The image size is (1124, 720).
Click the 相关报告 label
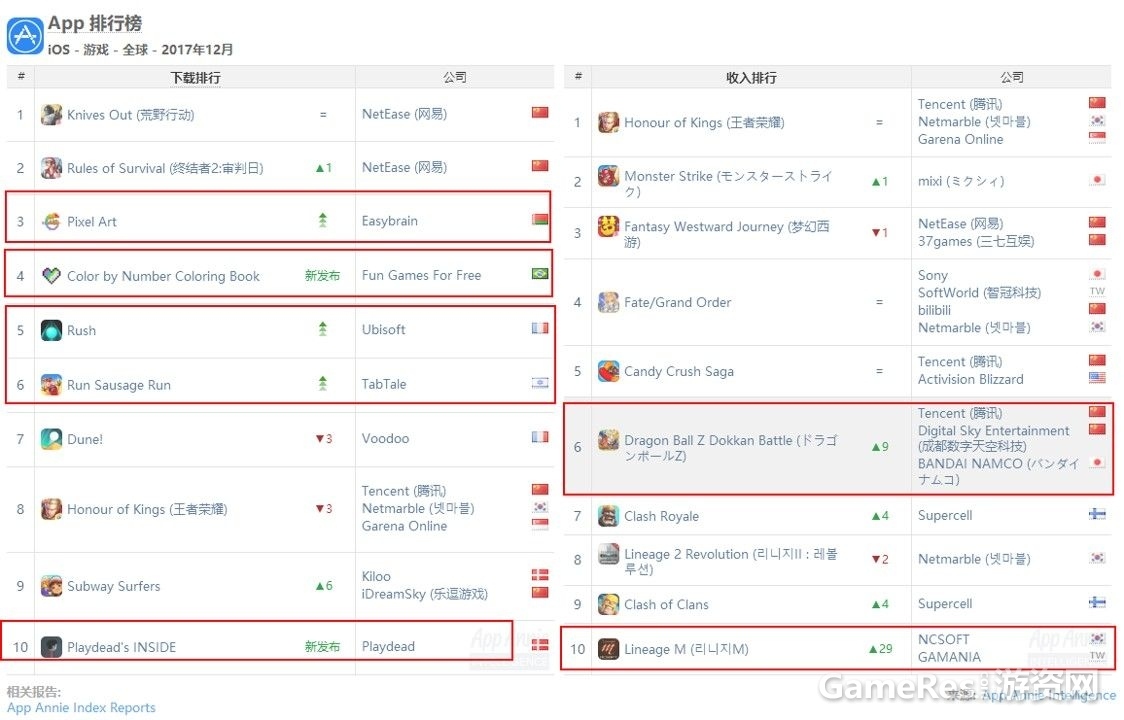(34, 691)
